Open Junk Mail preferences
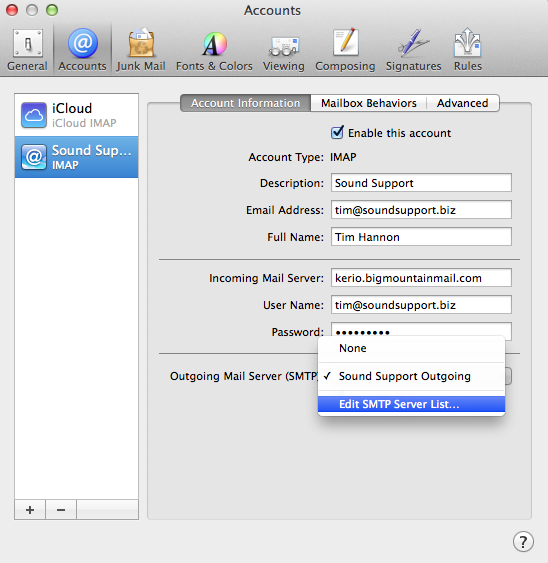This screenshot has height=563, width=548. [x=141, y=50]
